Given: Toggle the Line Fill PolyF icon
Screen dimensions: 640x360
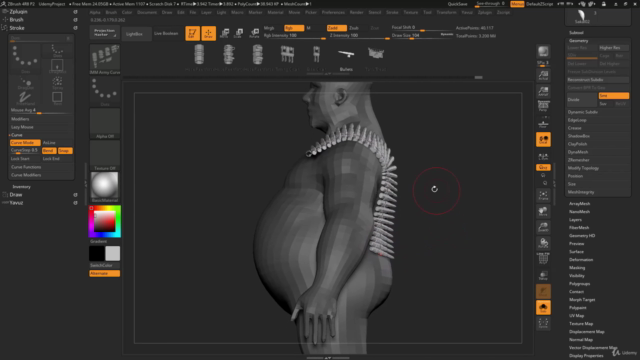Looking at the screenshot, I should pyautogui.click(x=543, y=259).
